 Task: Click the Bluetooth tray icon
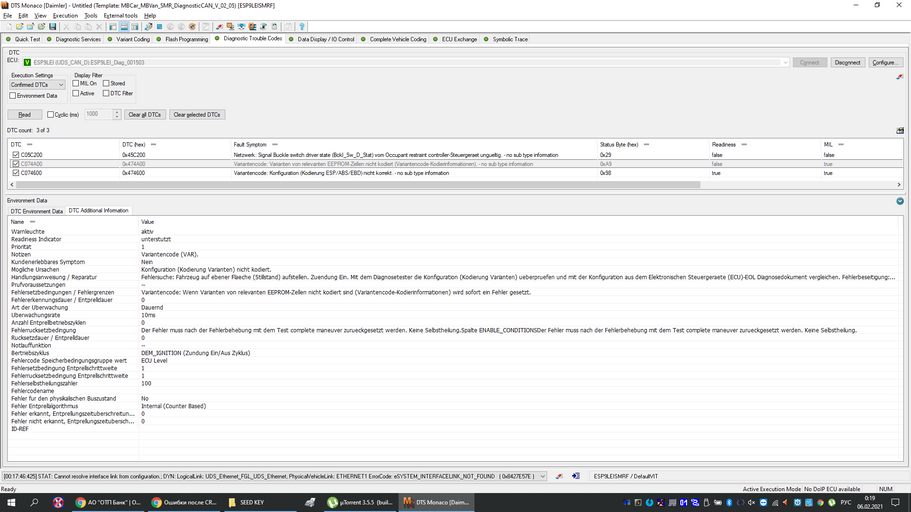coord(729,503)
